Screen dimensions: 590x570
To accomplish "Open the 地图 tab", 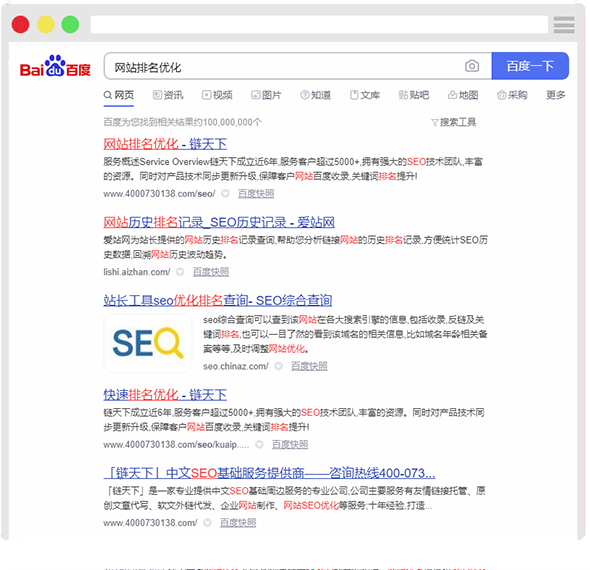I will 463,95.
